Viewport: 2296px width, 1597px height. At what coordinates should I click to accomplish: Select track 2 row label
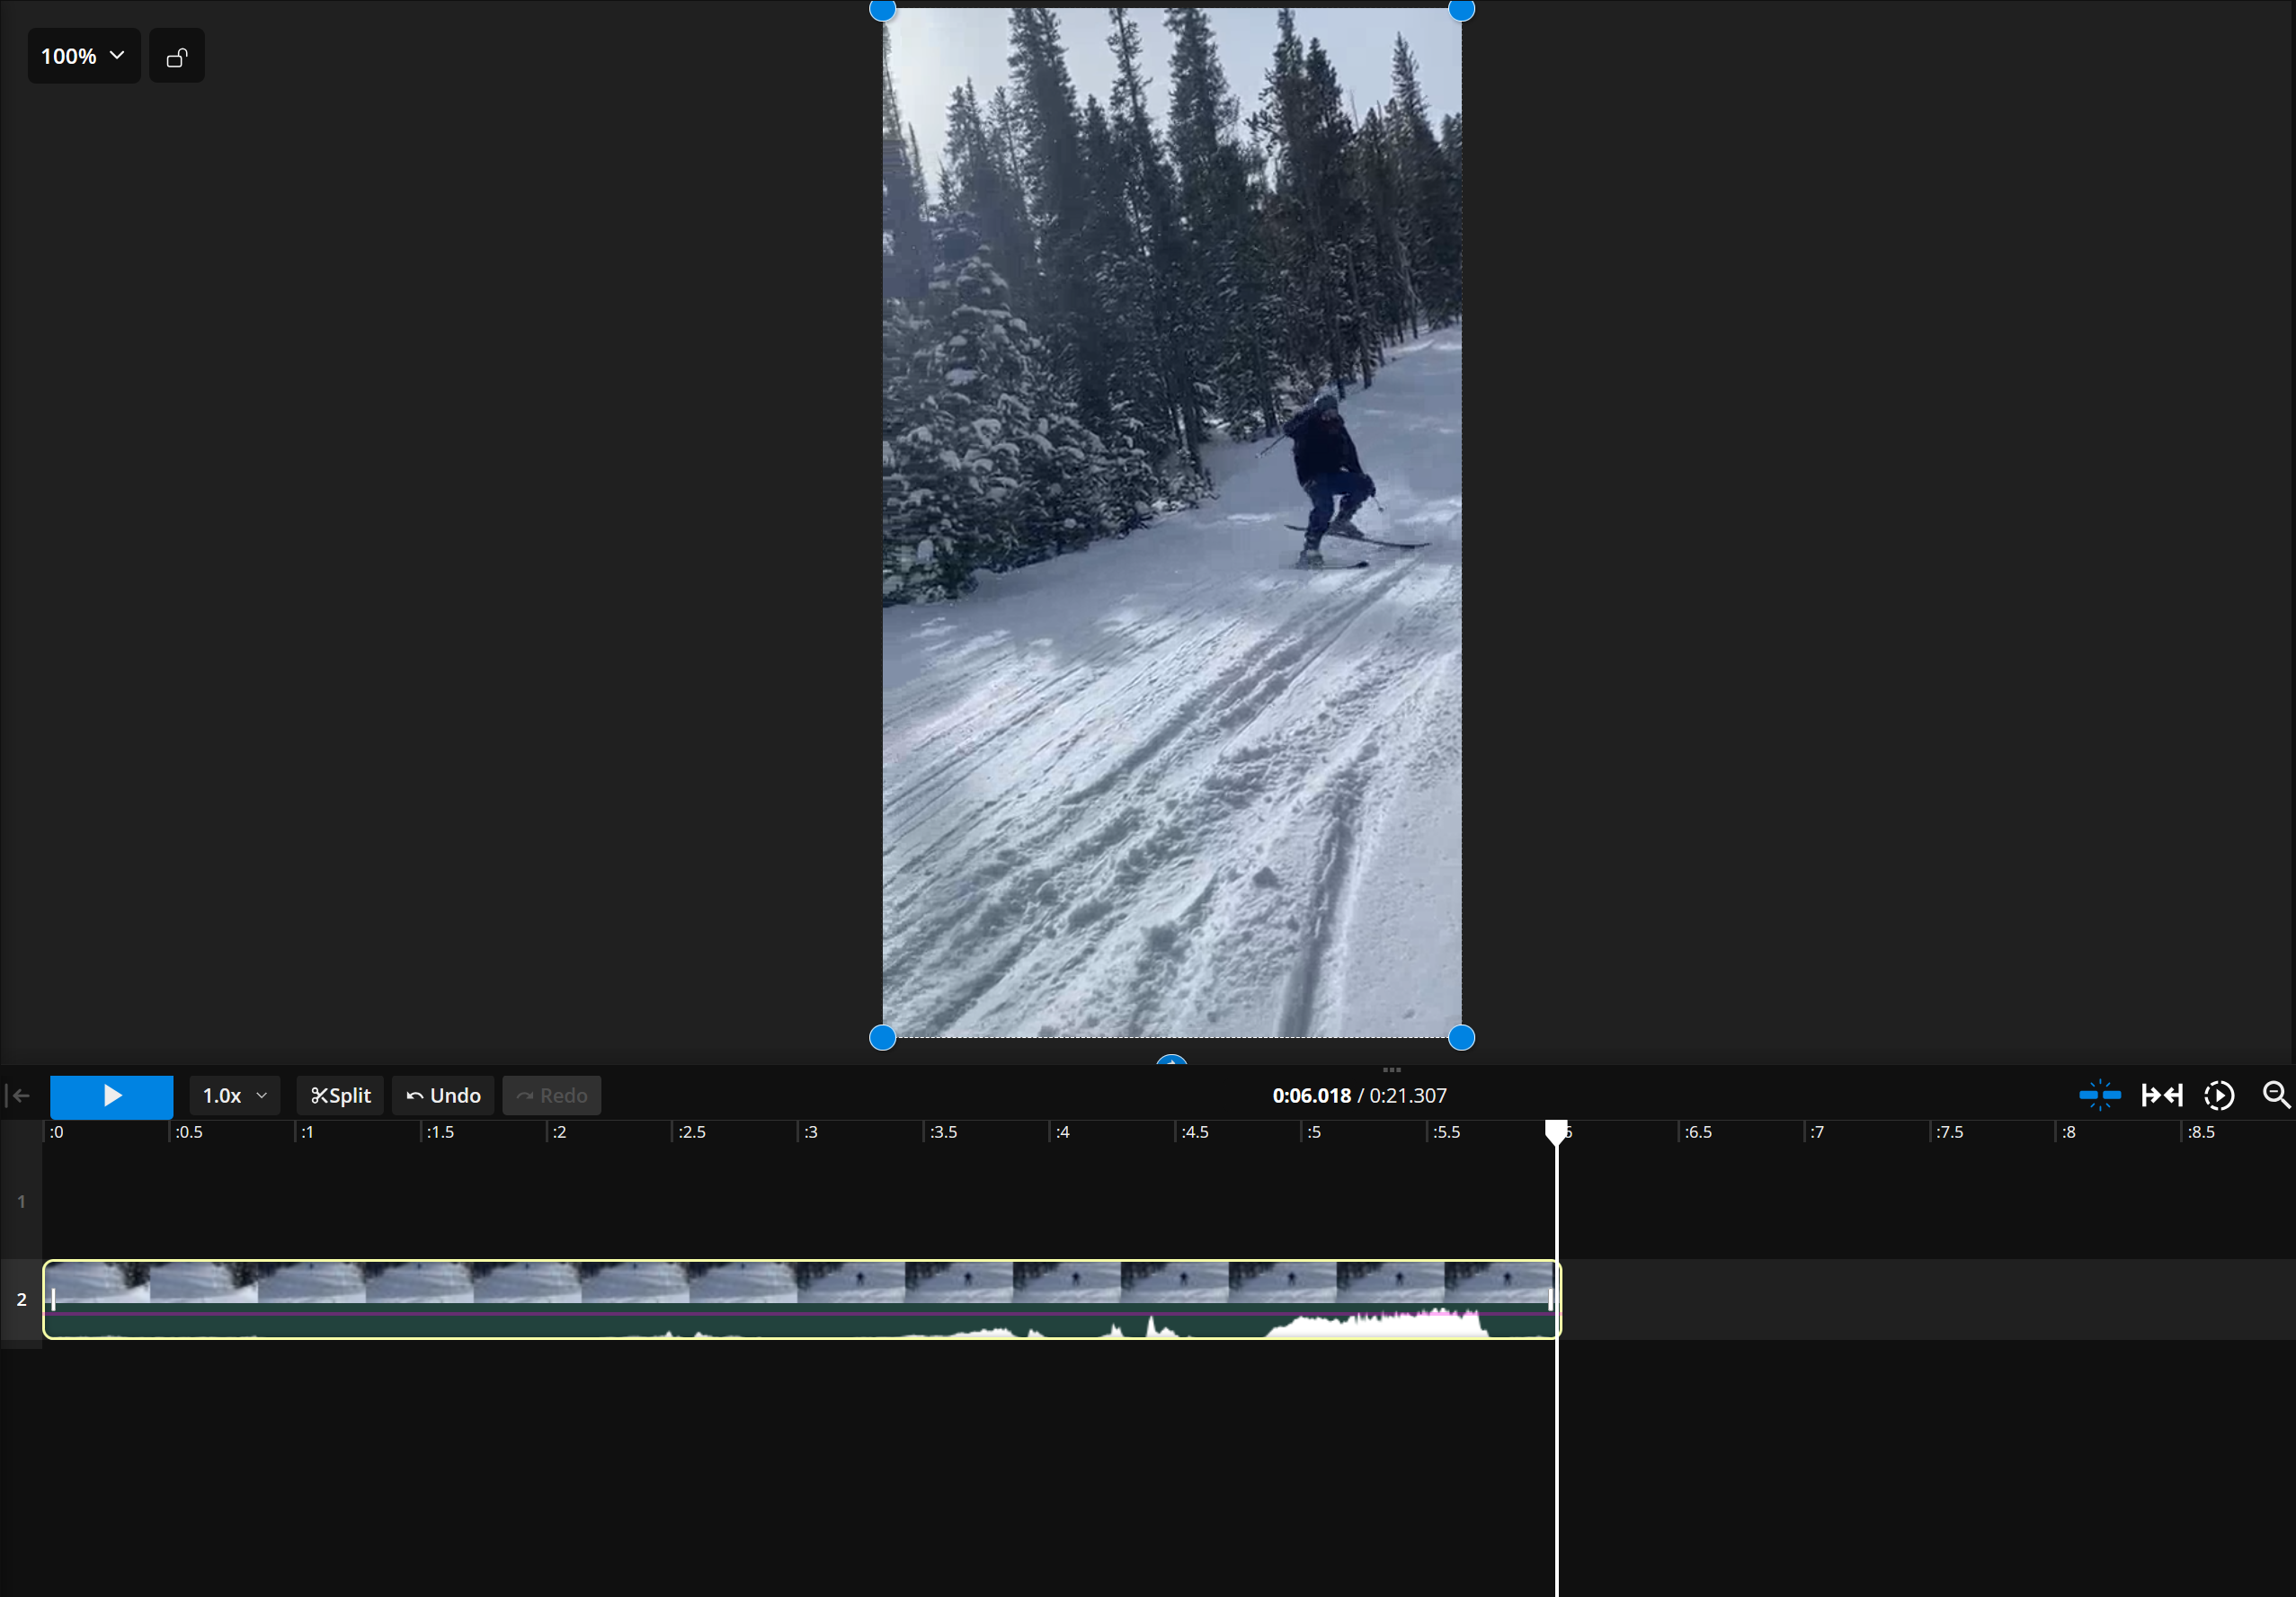point(21,1299)
